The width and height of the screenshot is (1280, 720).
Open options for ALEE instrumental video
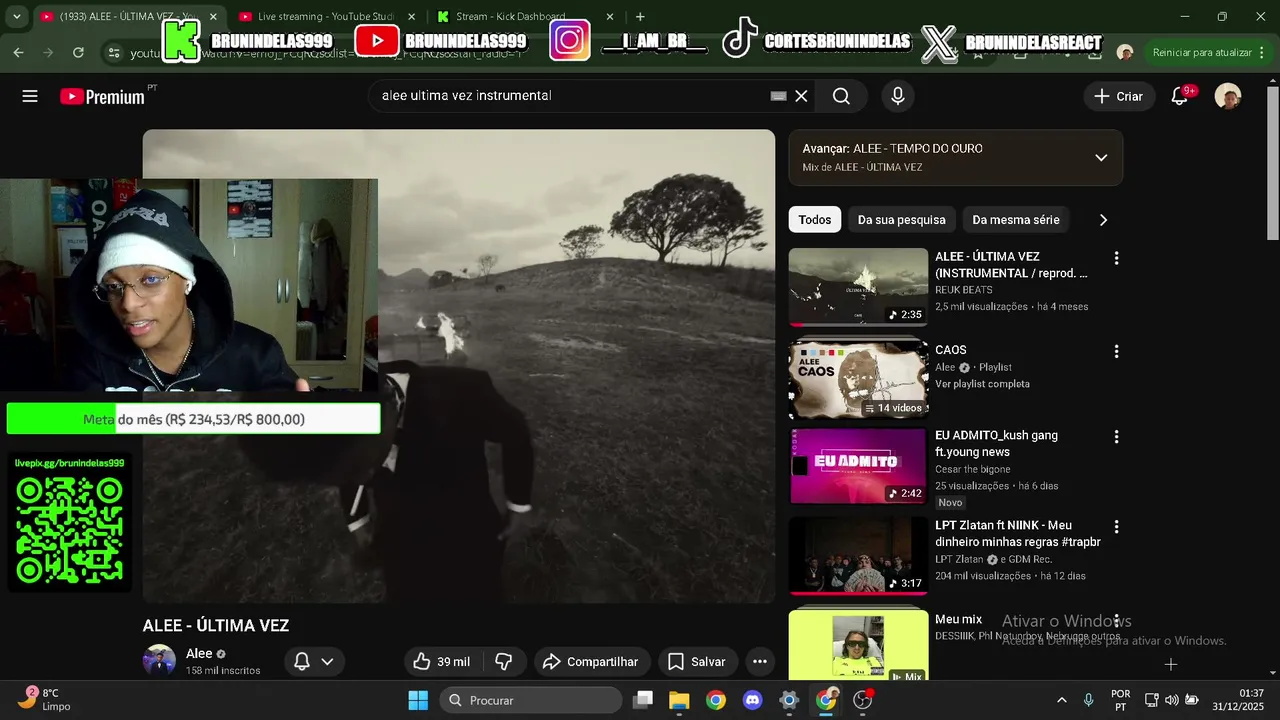1116,258
